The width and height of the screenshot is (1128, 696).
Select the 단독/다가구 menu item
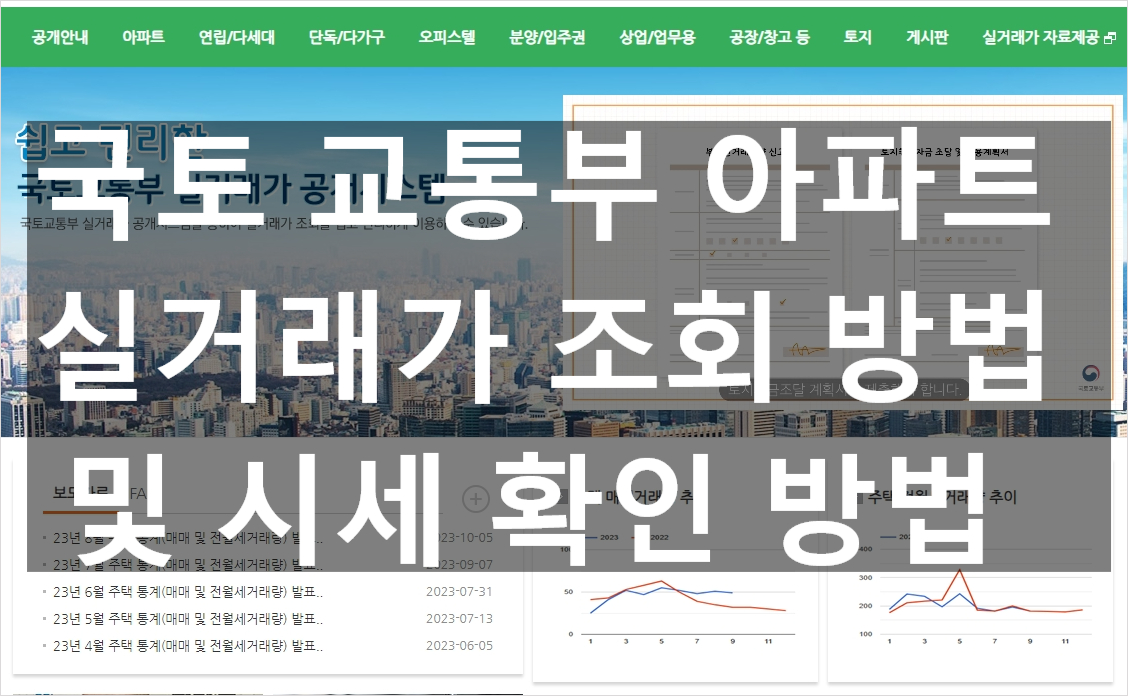pyautogui.click(x=347, y=37)
